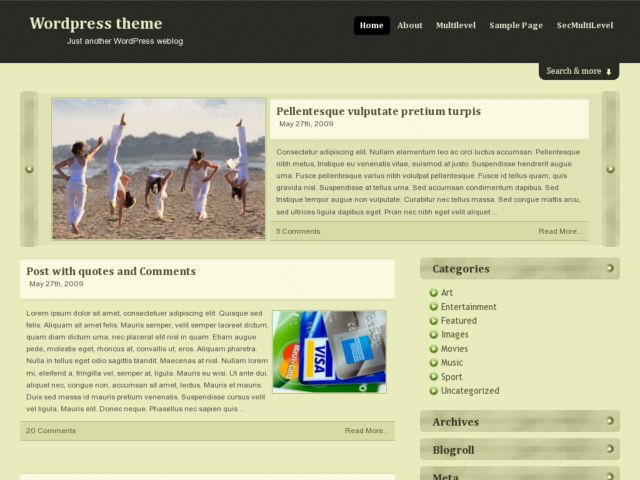Click the green bullet icon beside Uncategorized
Image resolution: width=640 pixels, height=480 pixels.
point(434,391)
